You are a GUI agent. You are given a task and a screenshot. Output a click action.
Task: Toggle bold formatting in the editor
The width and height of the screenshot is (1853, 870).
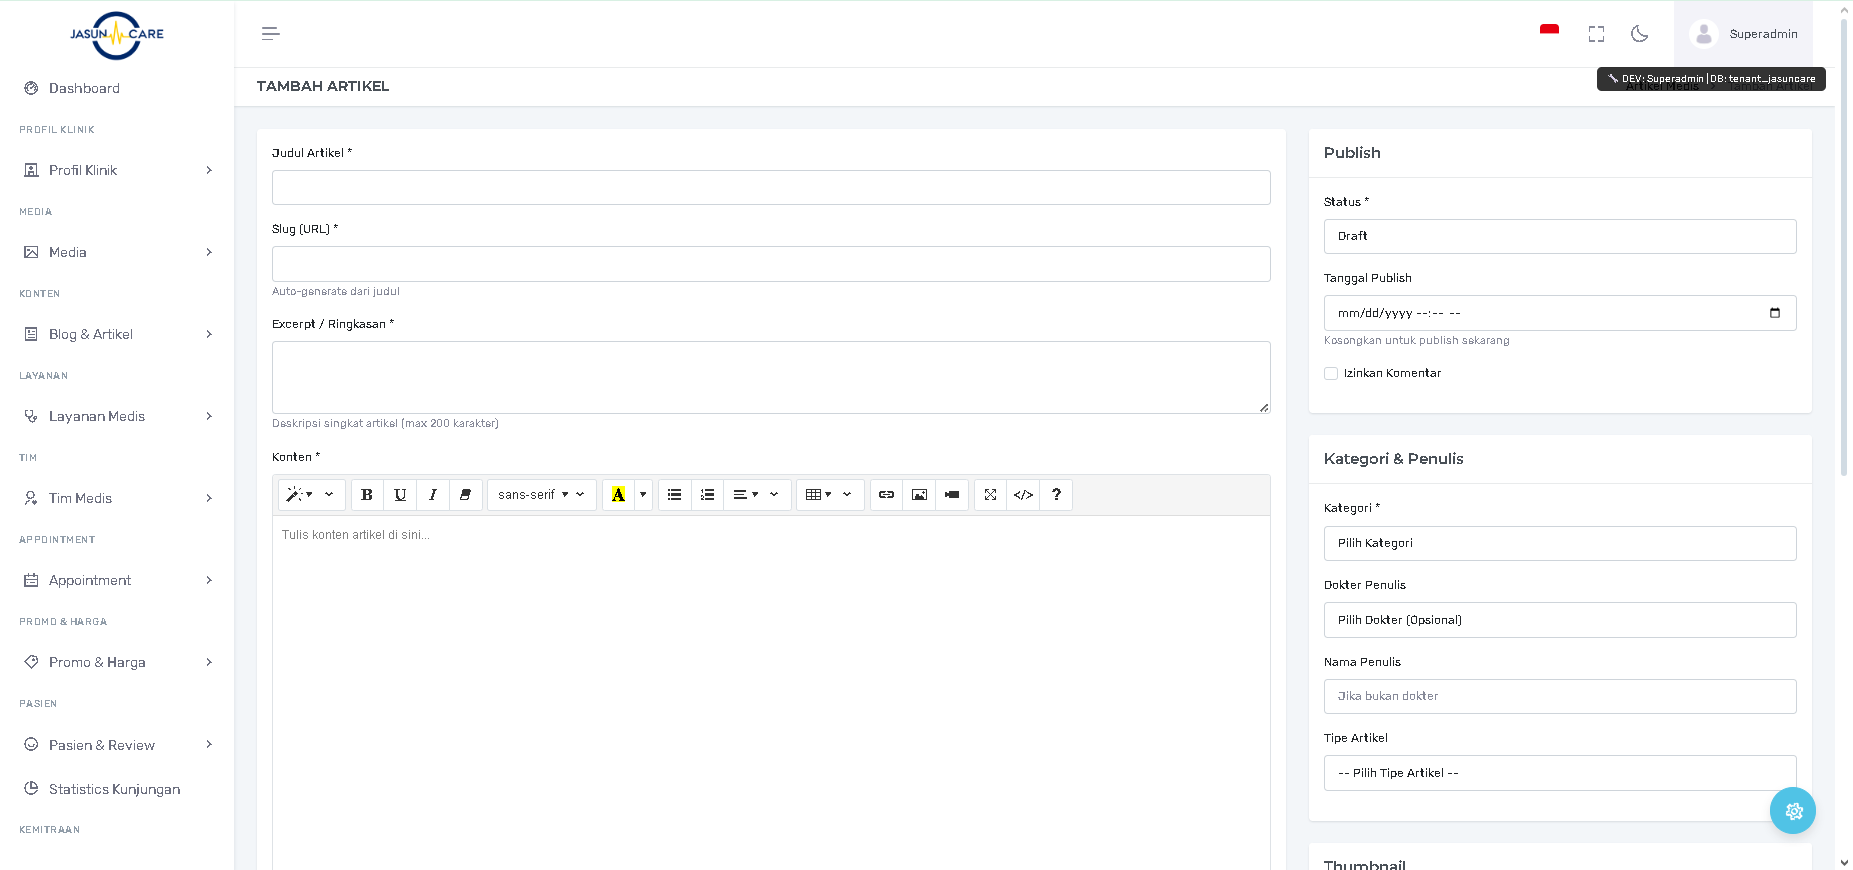(367, 495)
